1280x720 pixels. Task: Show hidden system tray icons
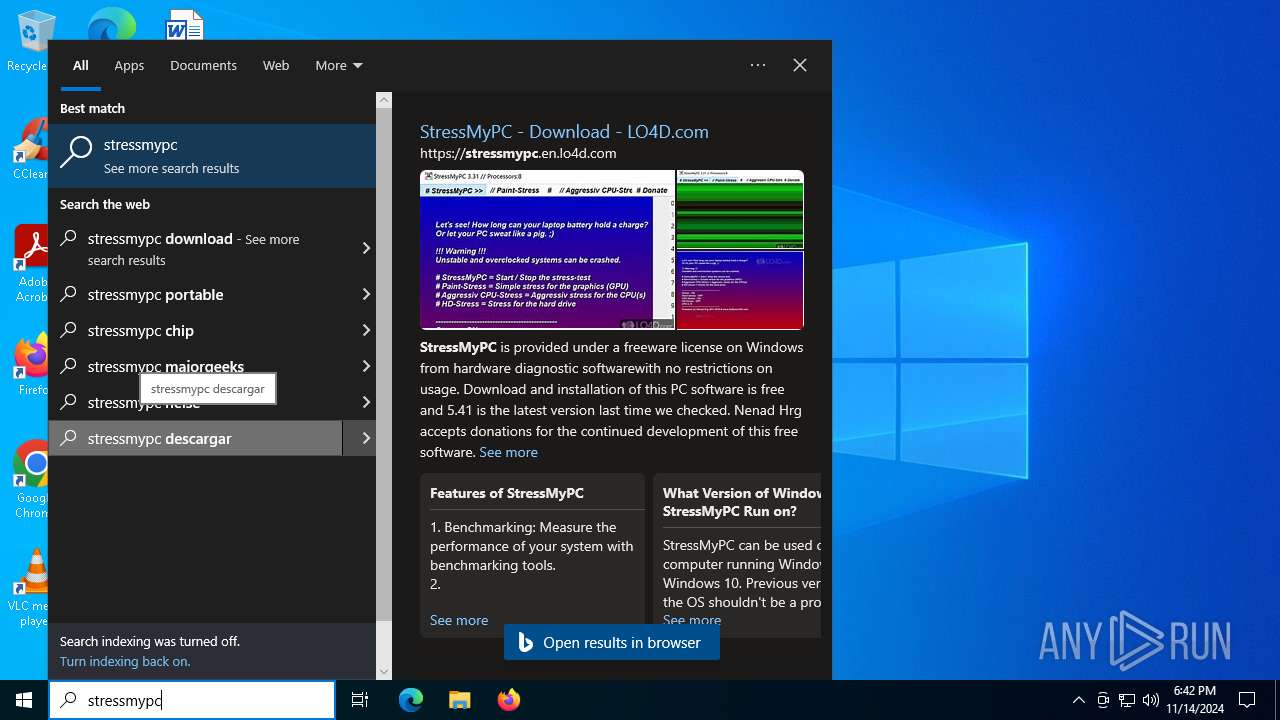point(1078,700)
